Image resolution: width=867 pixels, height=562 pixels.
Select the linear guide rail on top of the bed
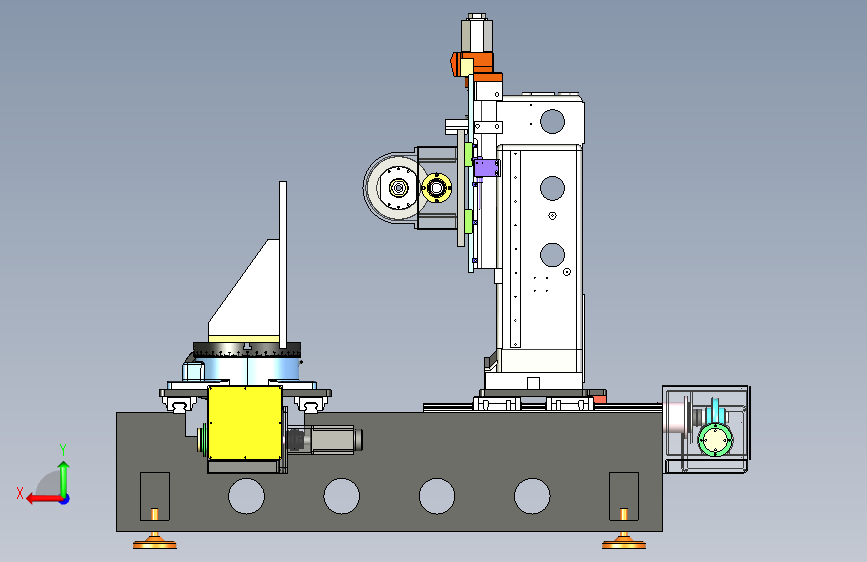542,408
